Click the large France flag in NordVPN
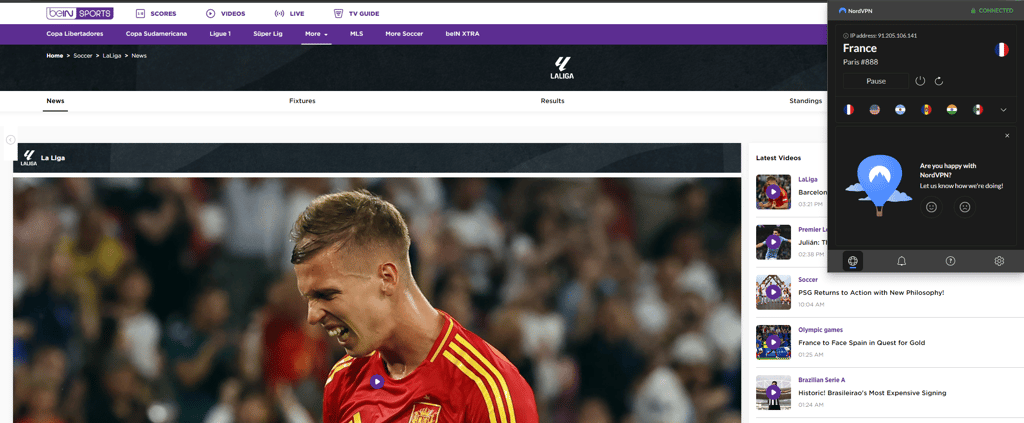This screenshot has width=1024, height=423. click(1001, 50)
